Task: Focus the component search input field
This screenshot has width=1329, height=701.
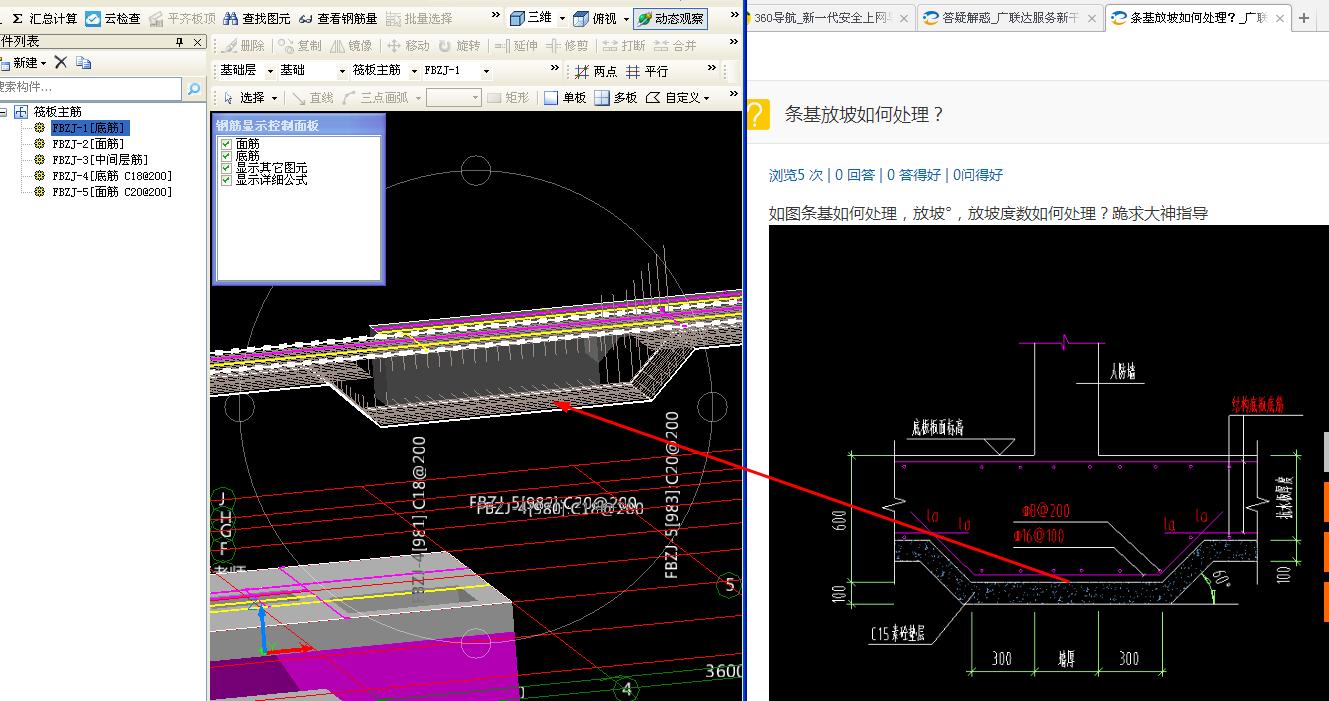Action: click(x=91, y=89)
